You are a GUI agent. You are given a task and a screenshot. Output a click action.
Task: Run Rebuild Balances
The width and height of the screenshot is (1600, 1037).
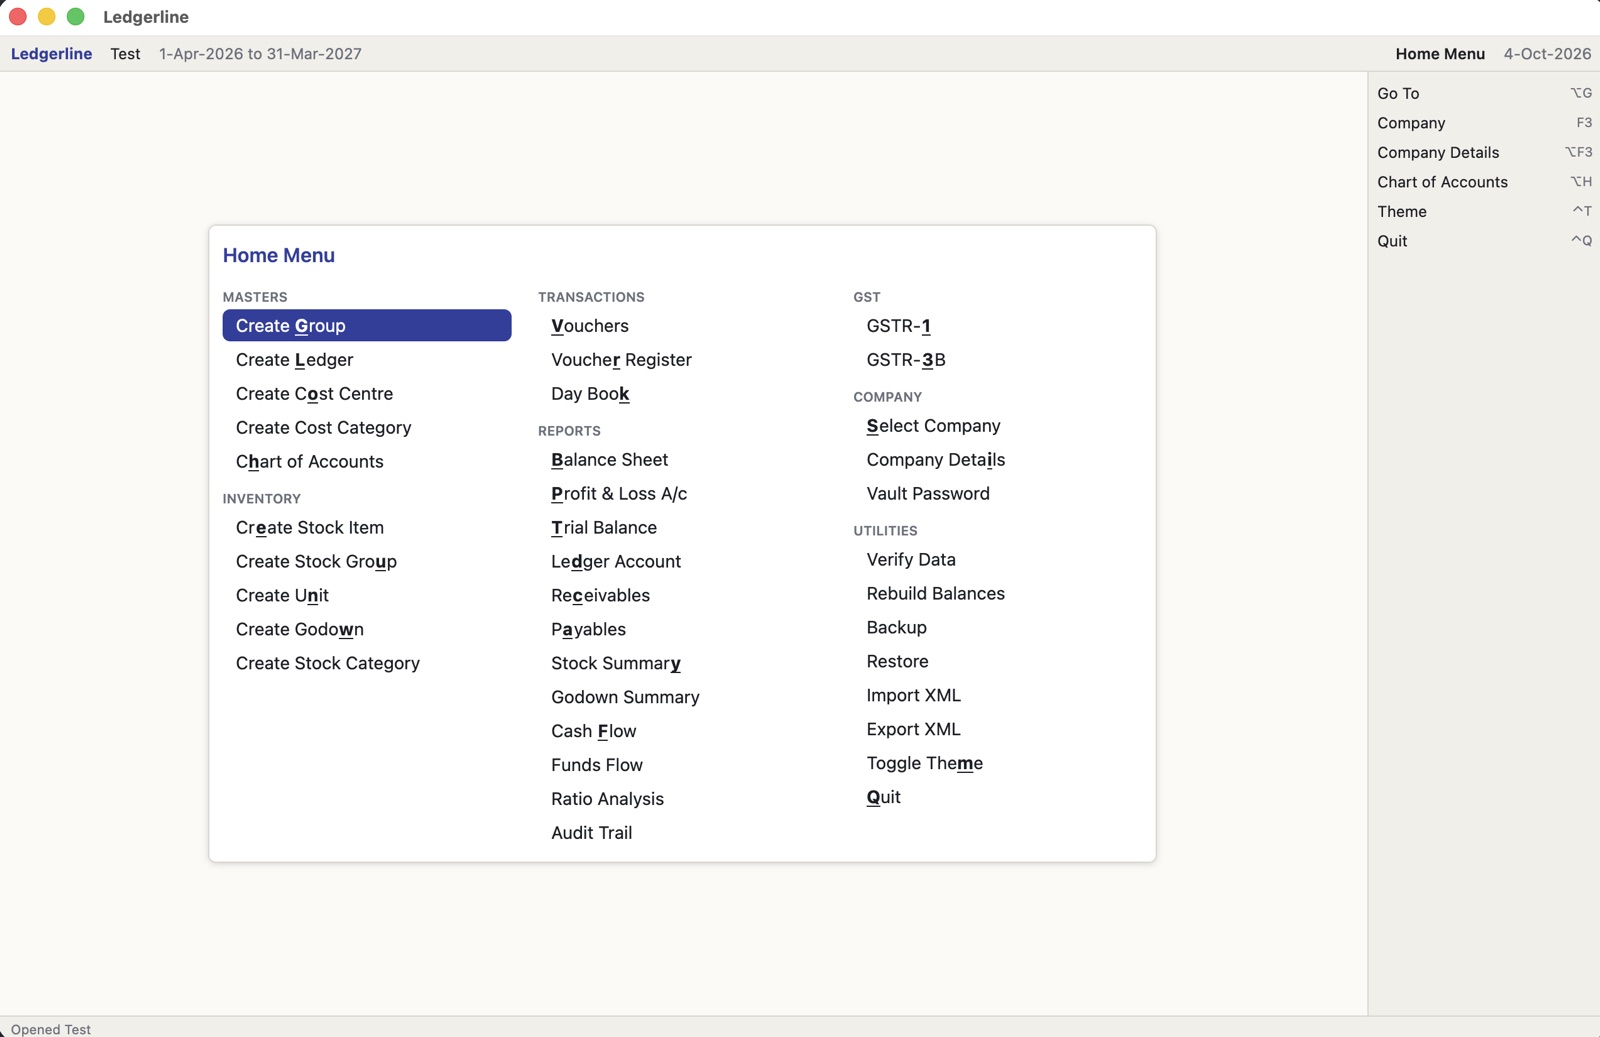pos(997,594)
